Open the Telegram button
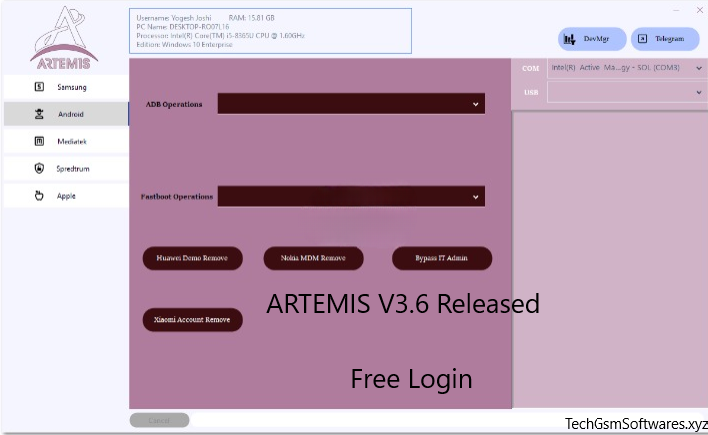 665,39
